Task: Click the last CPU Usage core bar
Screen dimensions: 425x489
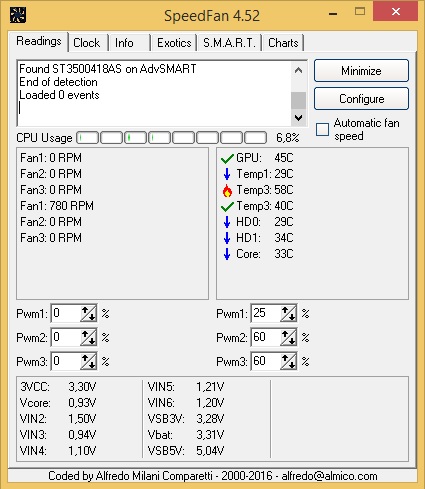Action: 256,137
